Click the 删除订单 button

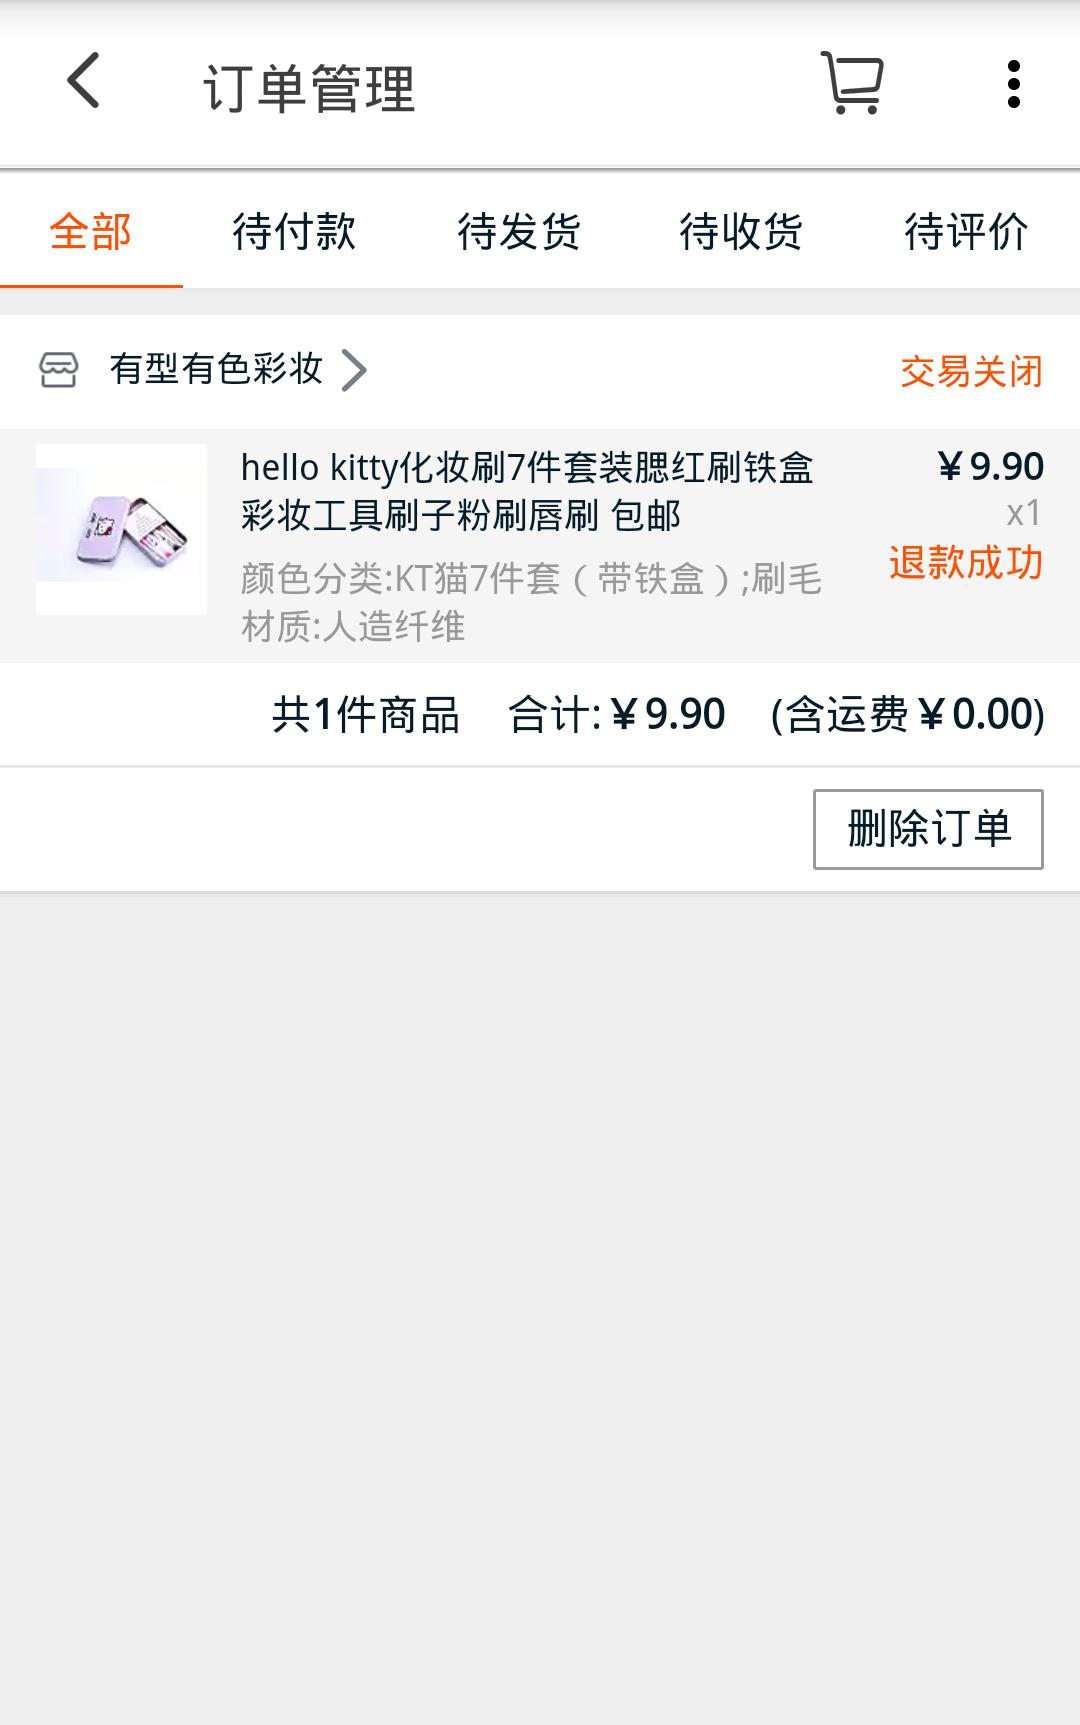coord(928,829)
